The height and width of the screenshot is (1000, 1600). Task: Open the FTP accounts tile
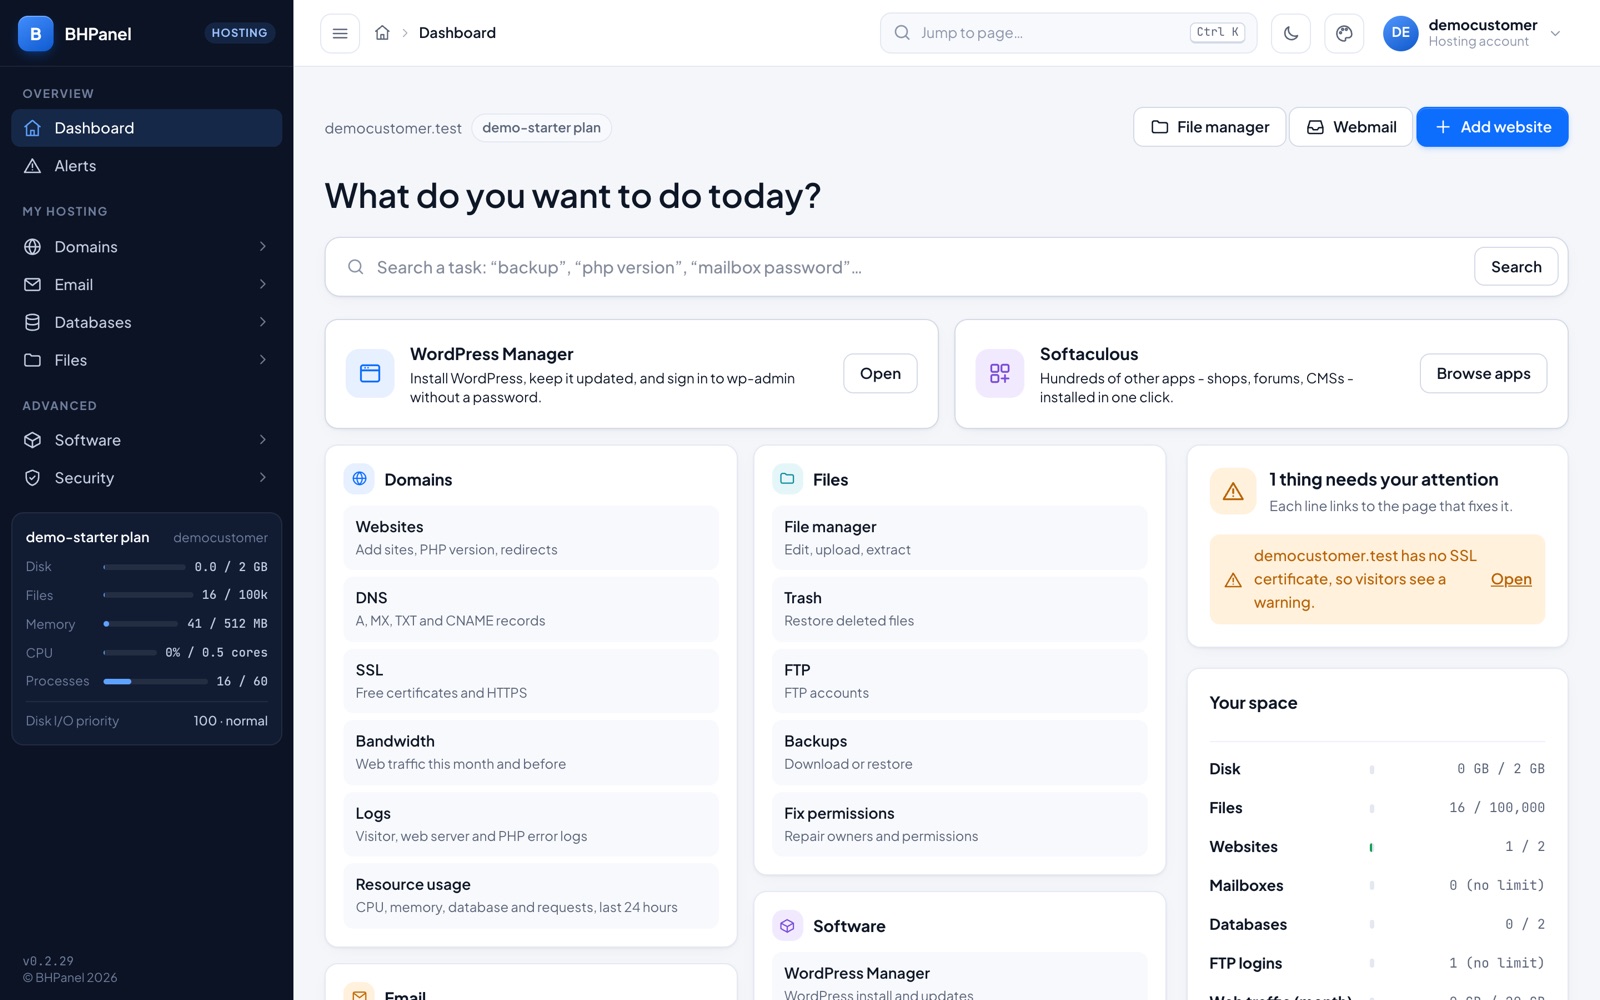click(960, 681)
